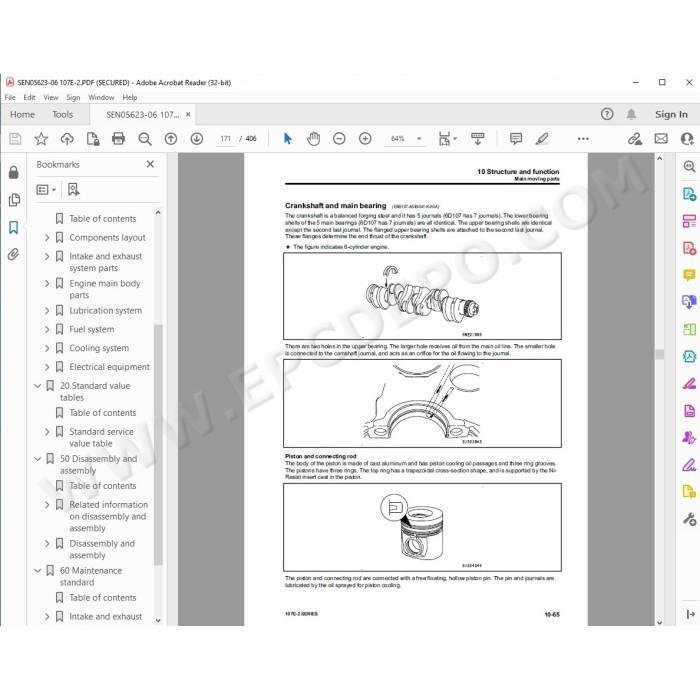The image size is (700, 700).
Task: Collapse the 50 Disassembly and assembly bookmark
Action: (x=38, y=458)
